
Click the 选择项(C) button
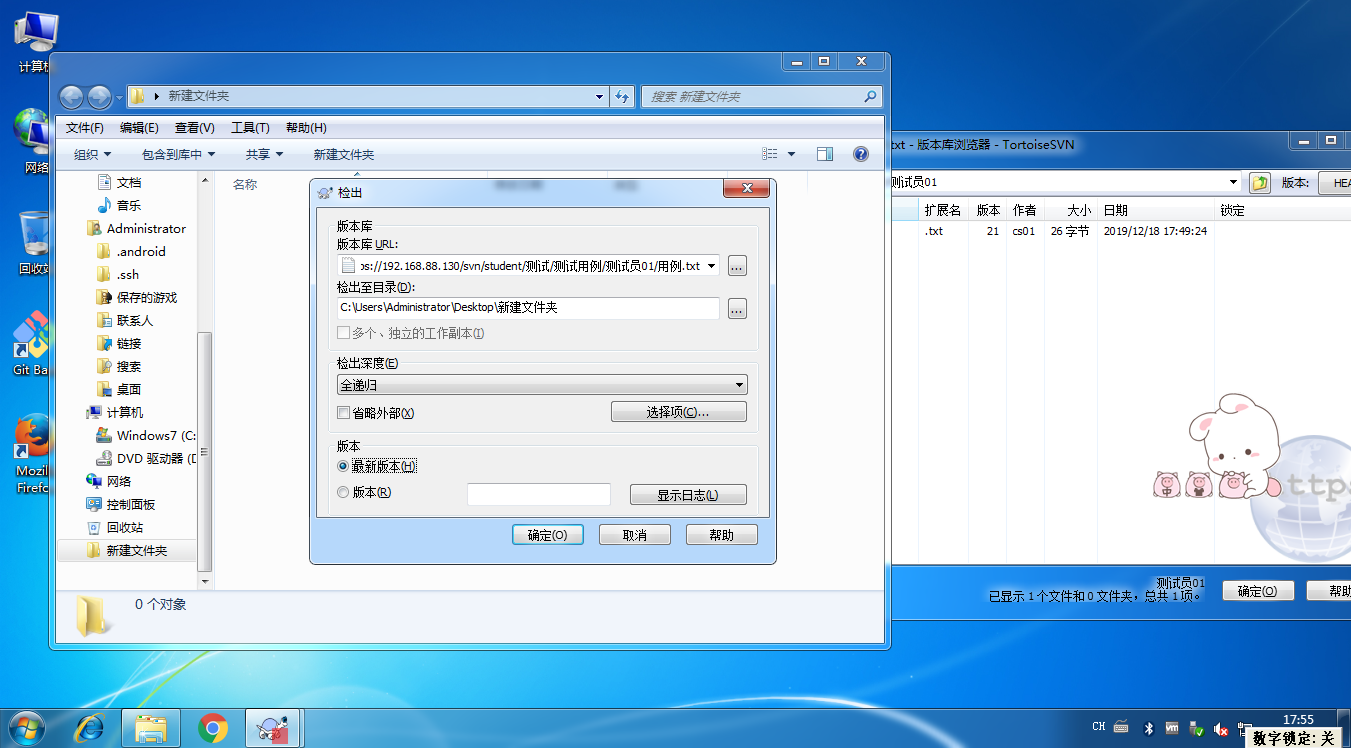click(x=678, y=411)
